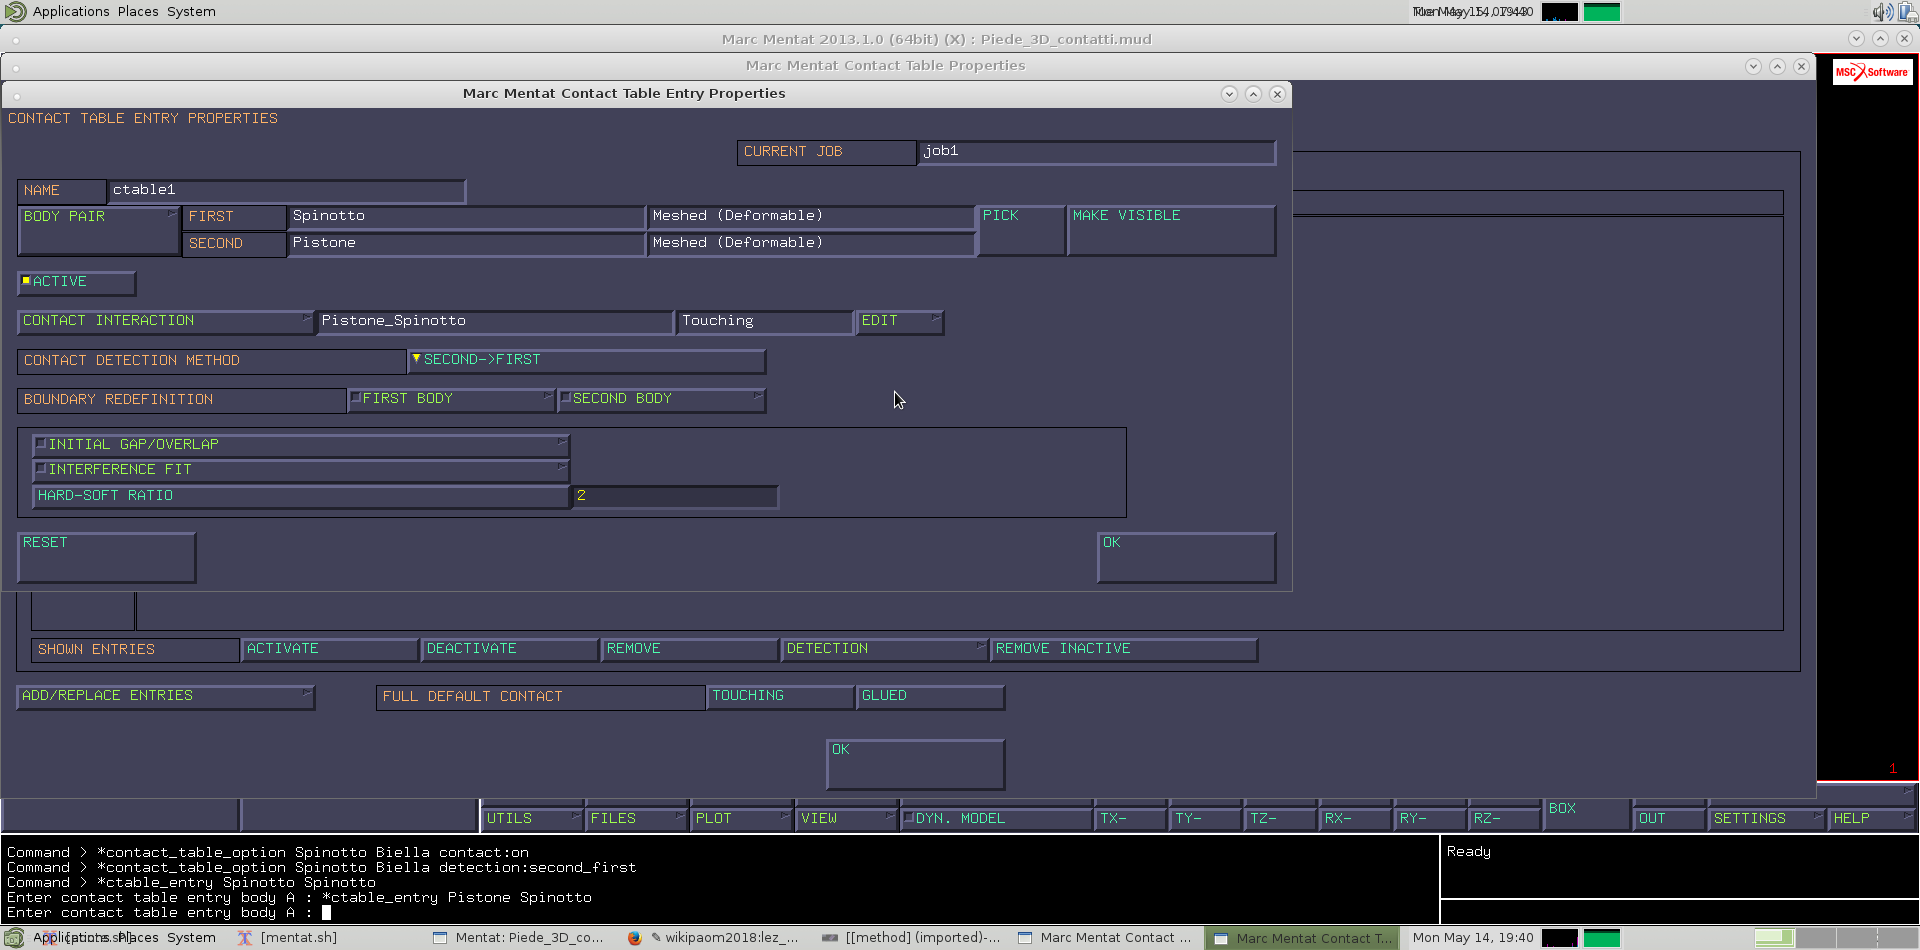Image resolution: width=1920 pixels, height=950 pixels.
Task: Open the UTILS menu
Action: [x=533, y=819]
